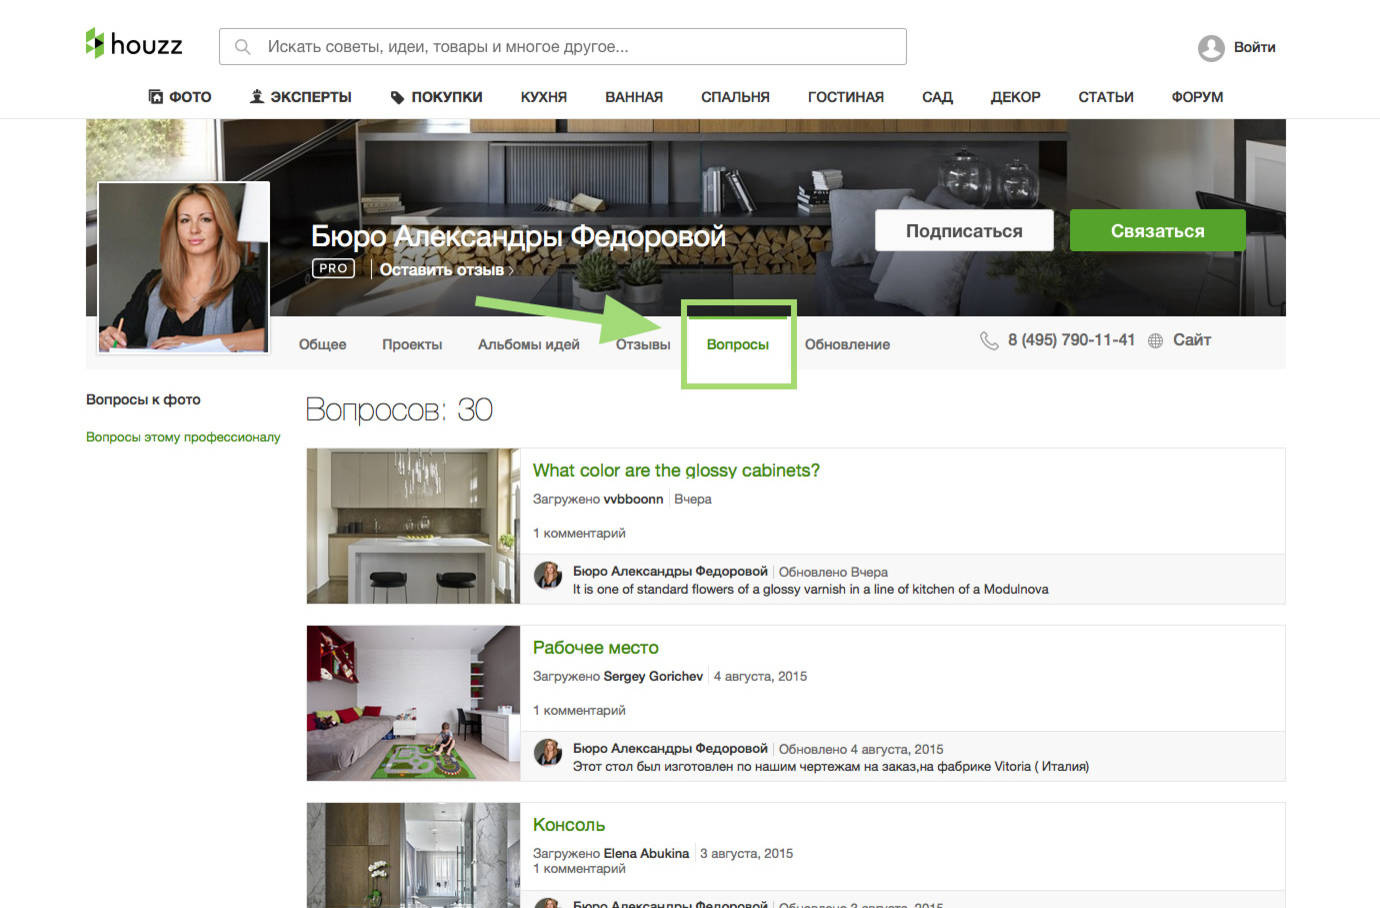
Task: Switch to the Проекты tab
Action: click(411, 344)
